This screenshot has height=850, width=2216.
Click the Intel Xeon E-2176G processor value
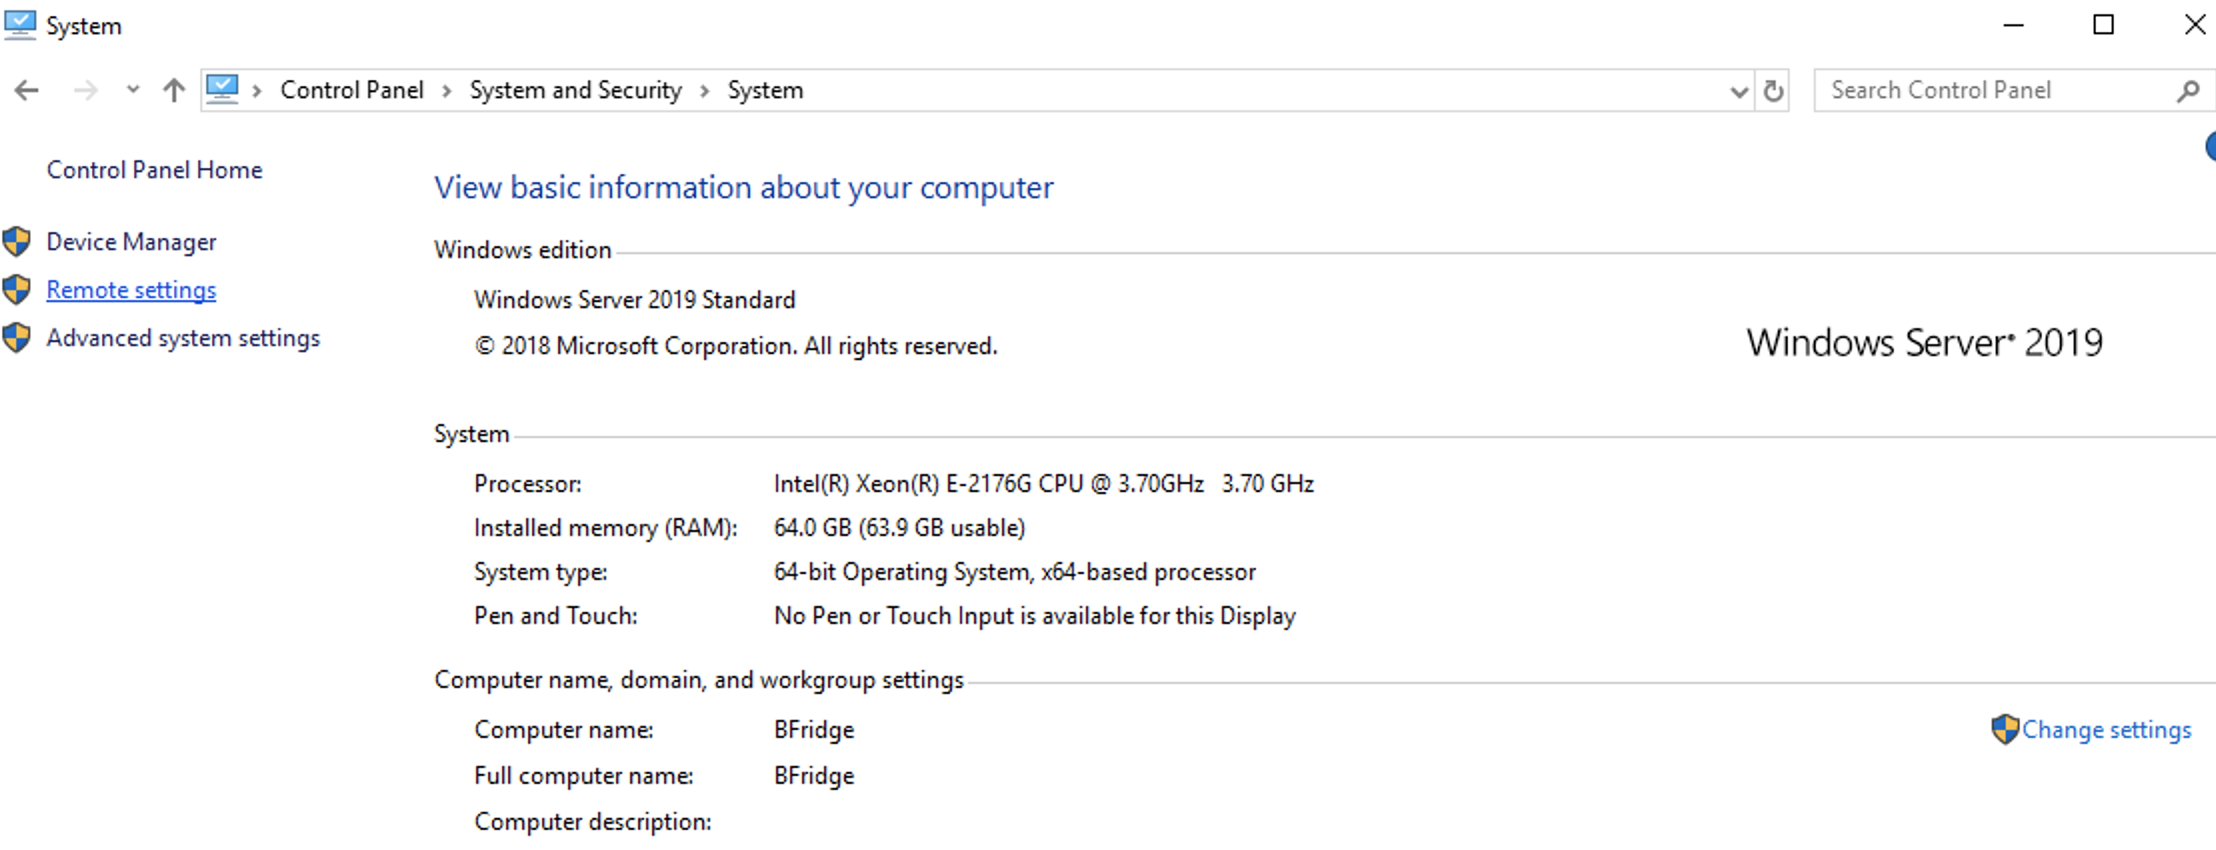pyautogui.click(x=1044, y=484)
